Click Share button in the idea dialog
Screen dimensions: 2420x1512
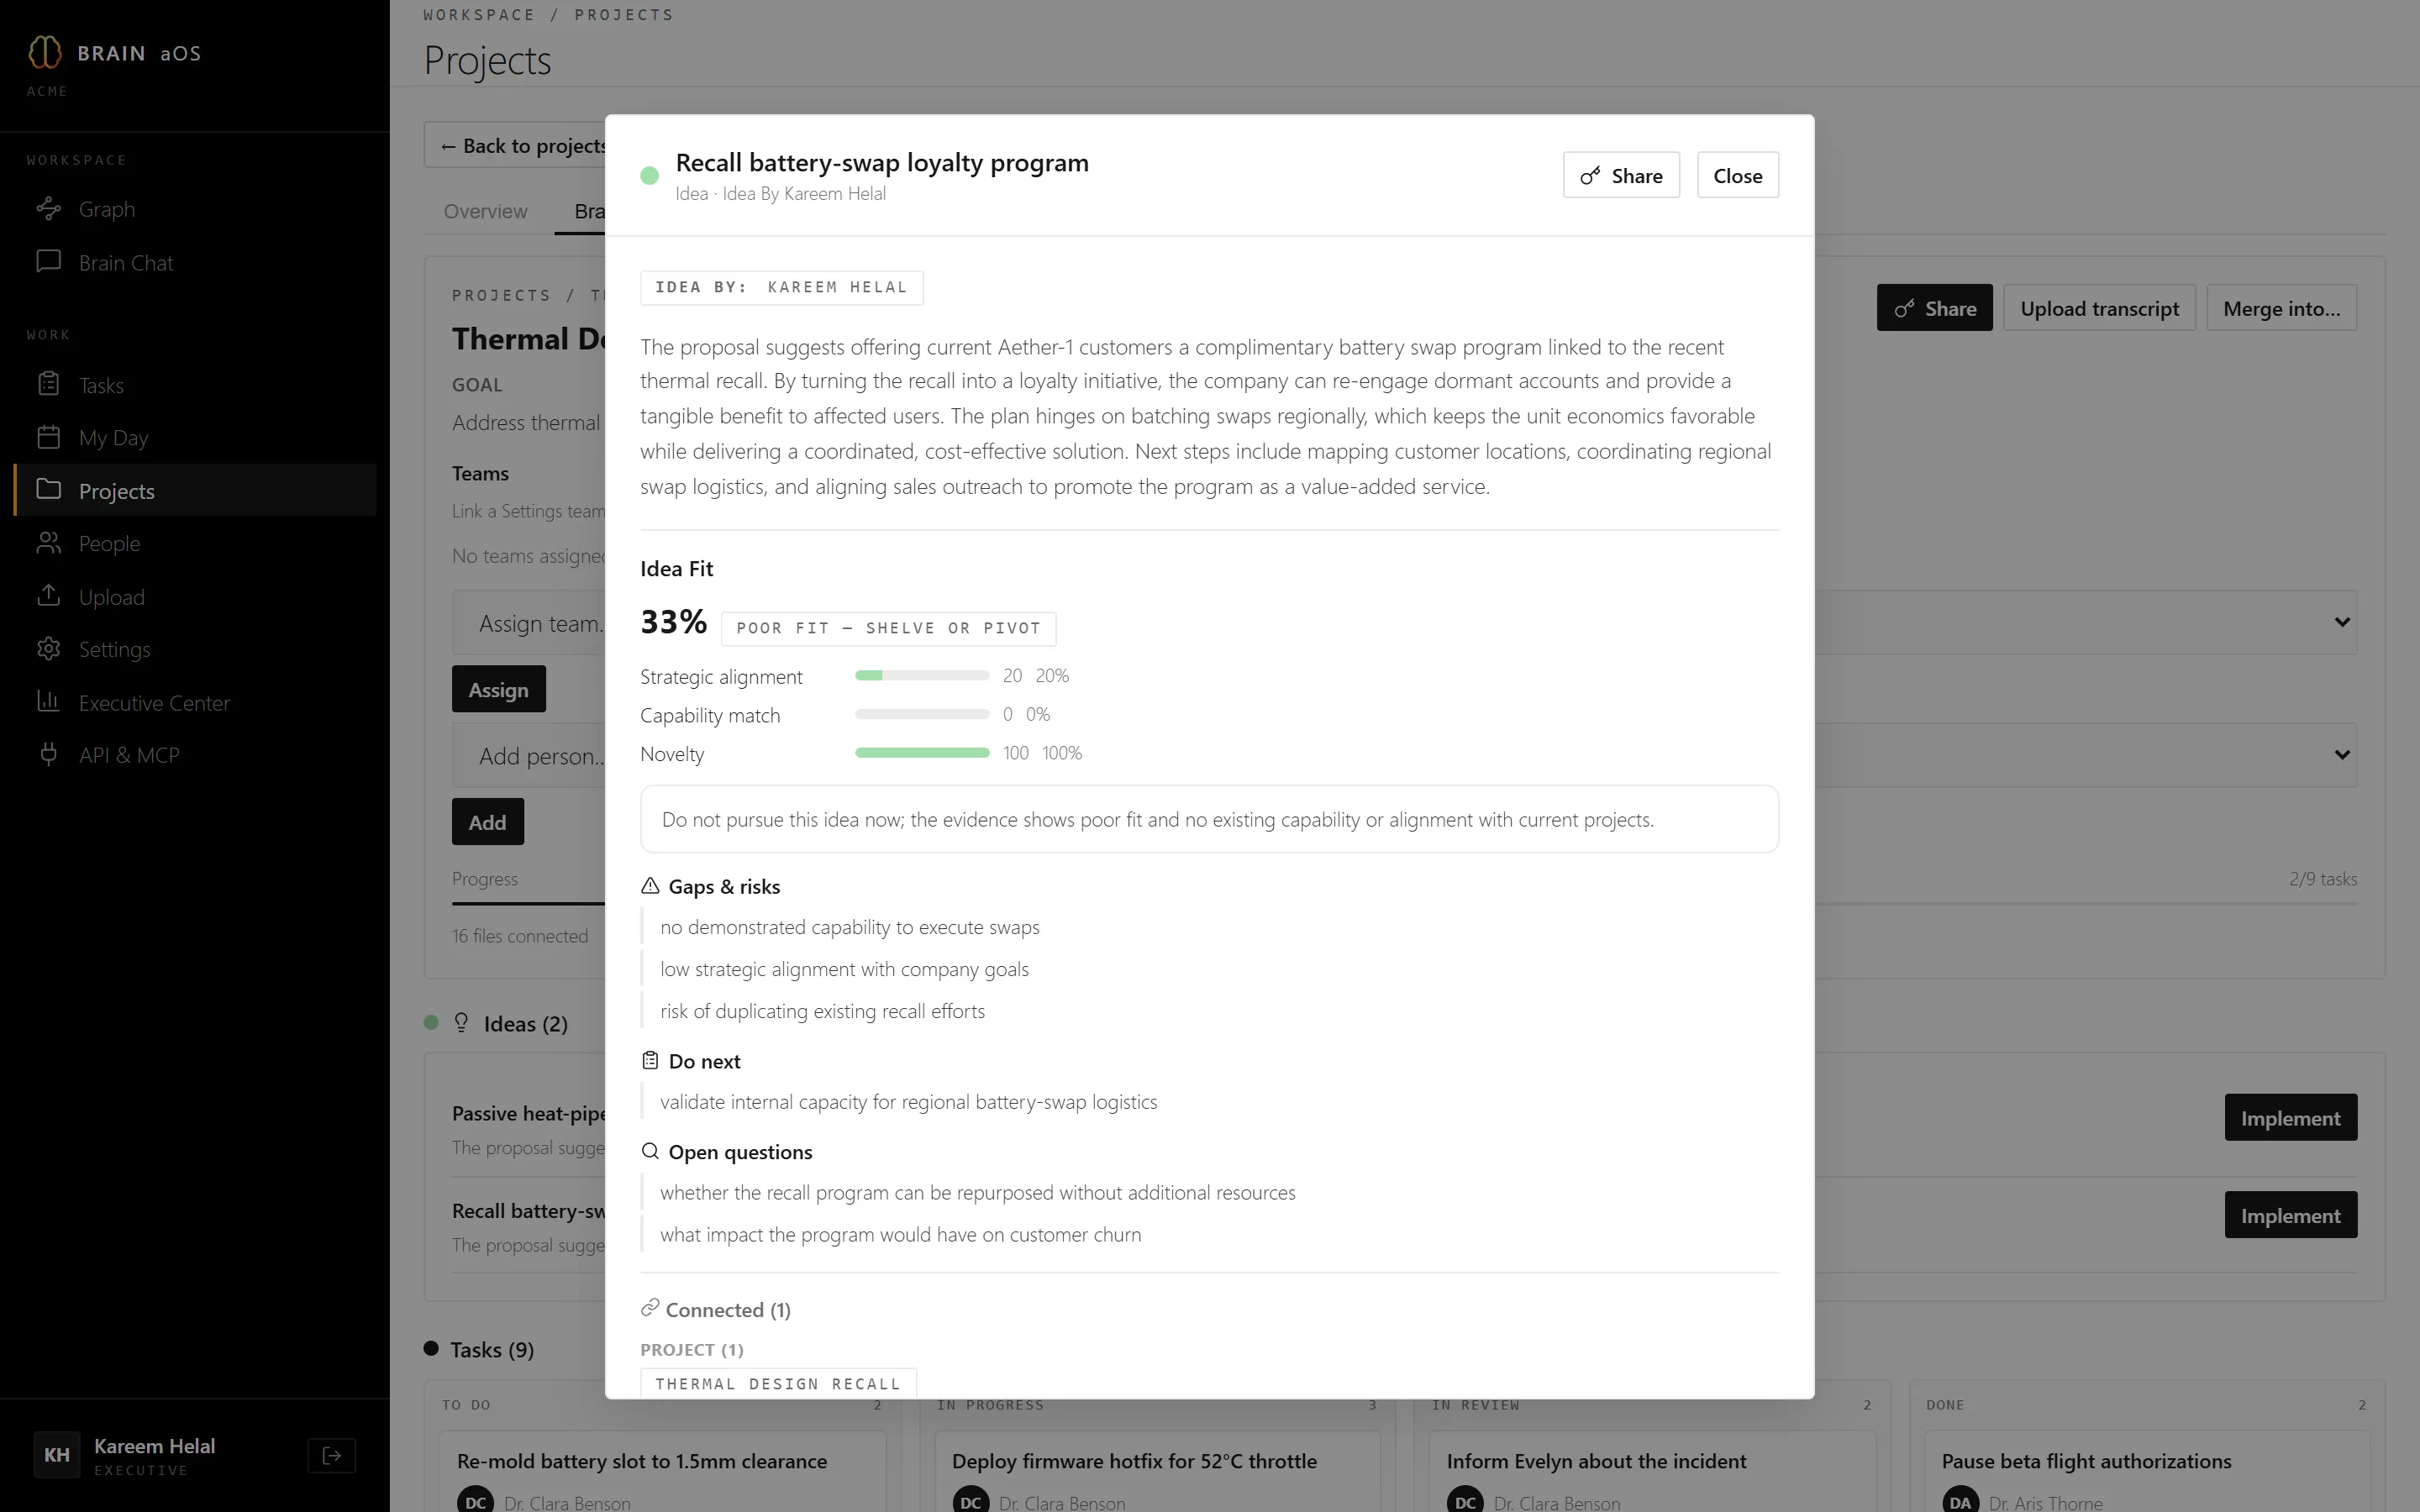pos(1621,176)
